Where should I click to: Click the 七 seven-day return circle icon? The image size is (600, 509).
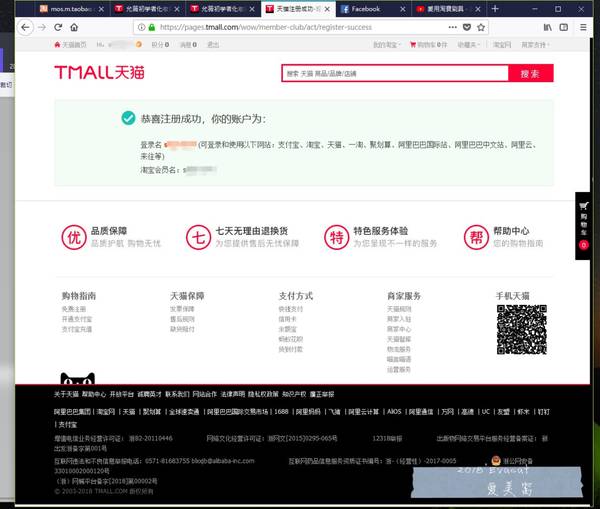point(199,237)
